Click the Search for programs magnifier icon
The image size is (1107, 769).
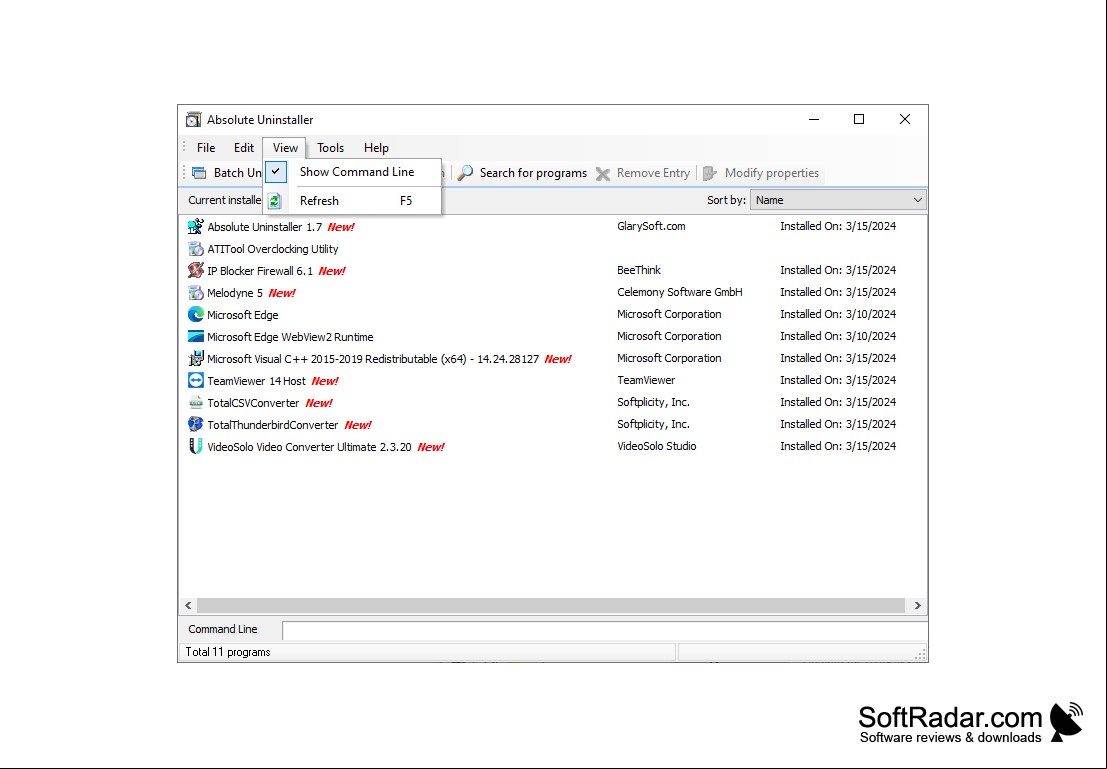(465, 173)
